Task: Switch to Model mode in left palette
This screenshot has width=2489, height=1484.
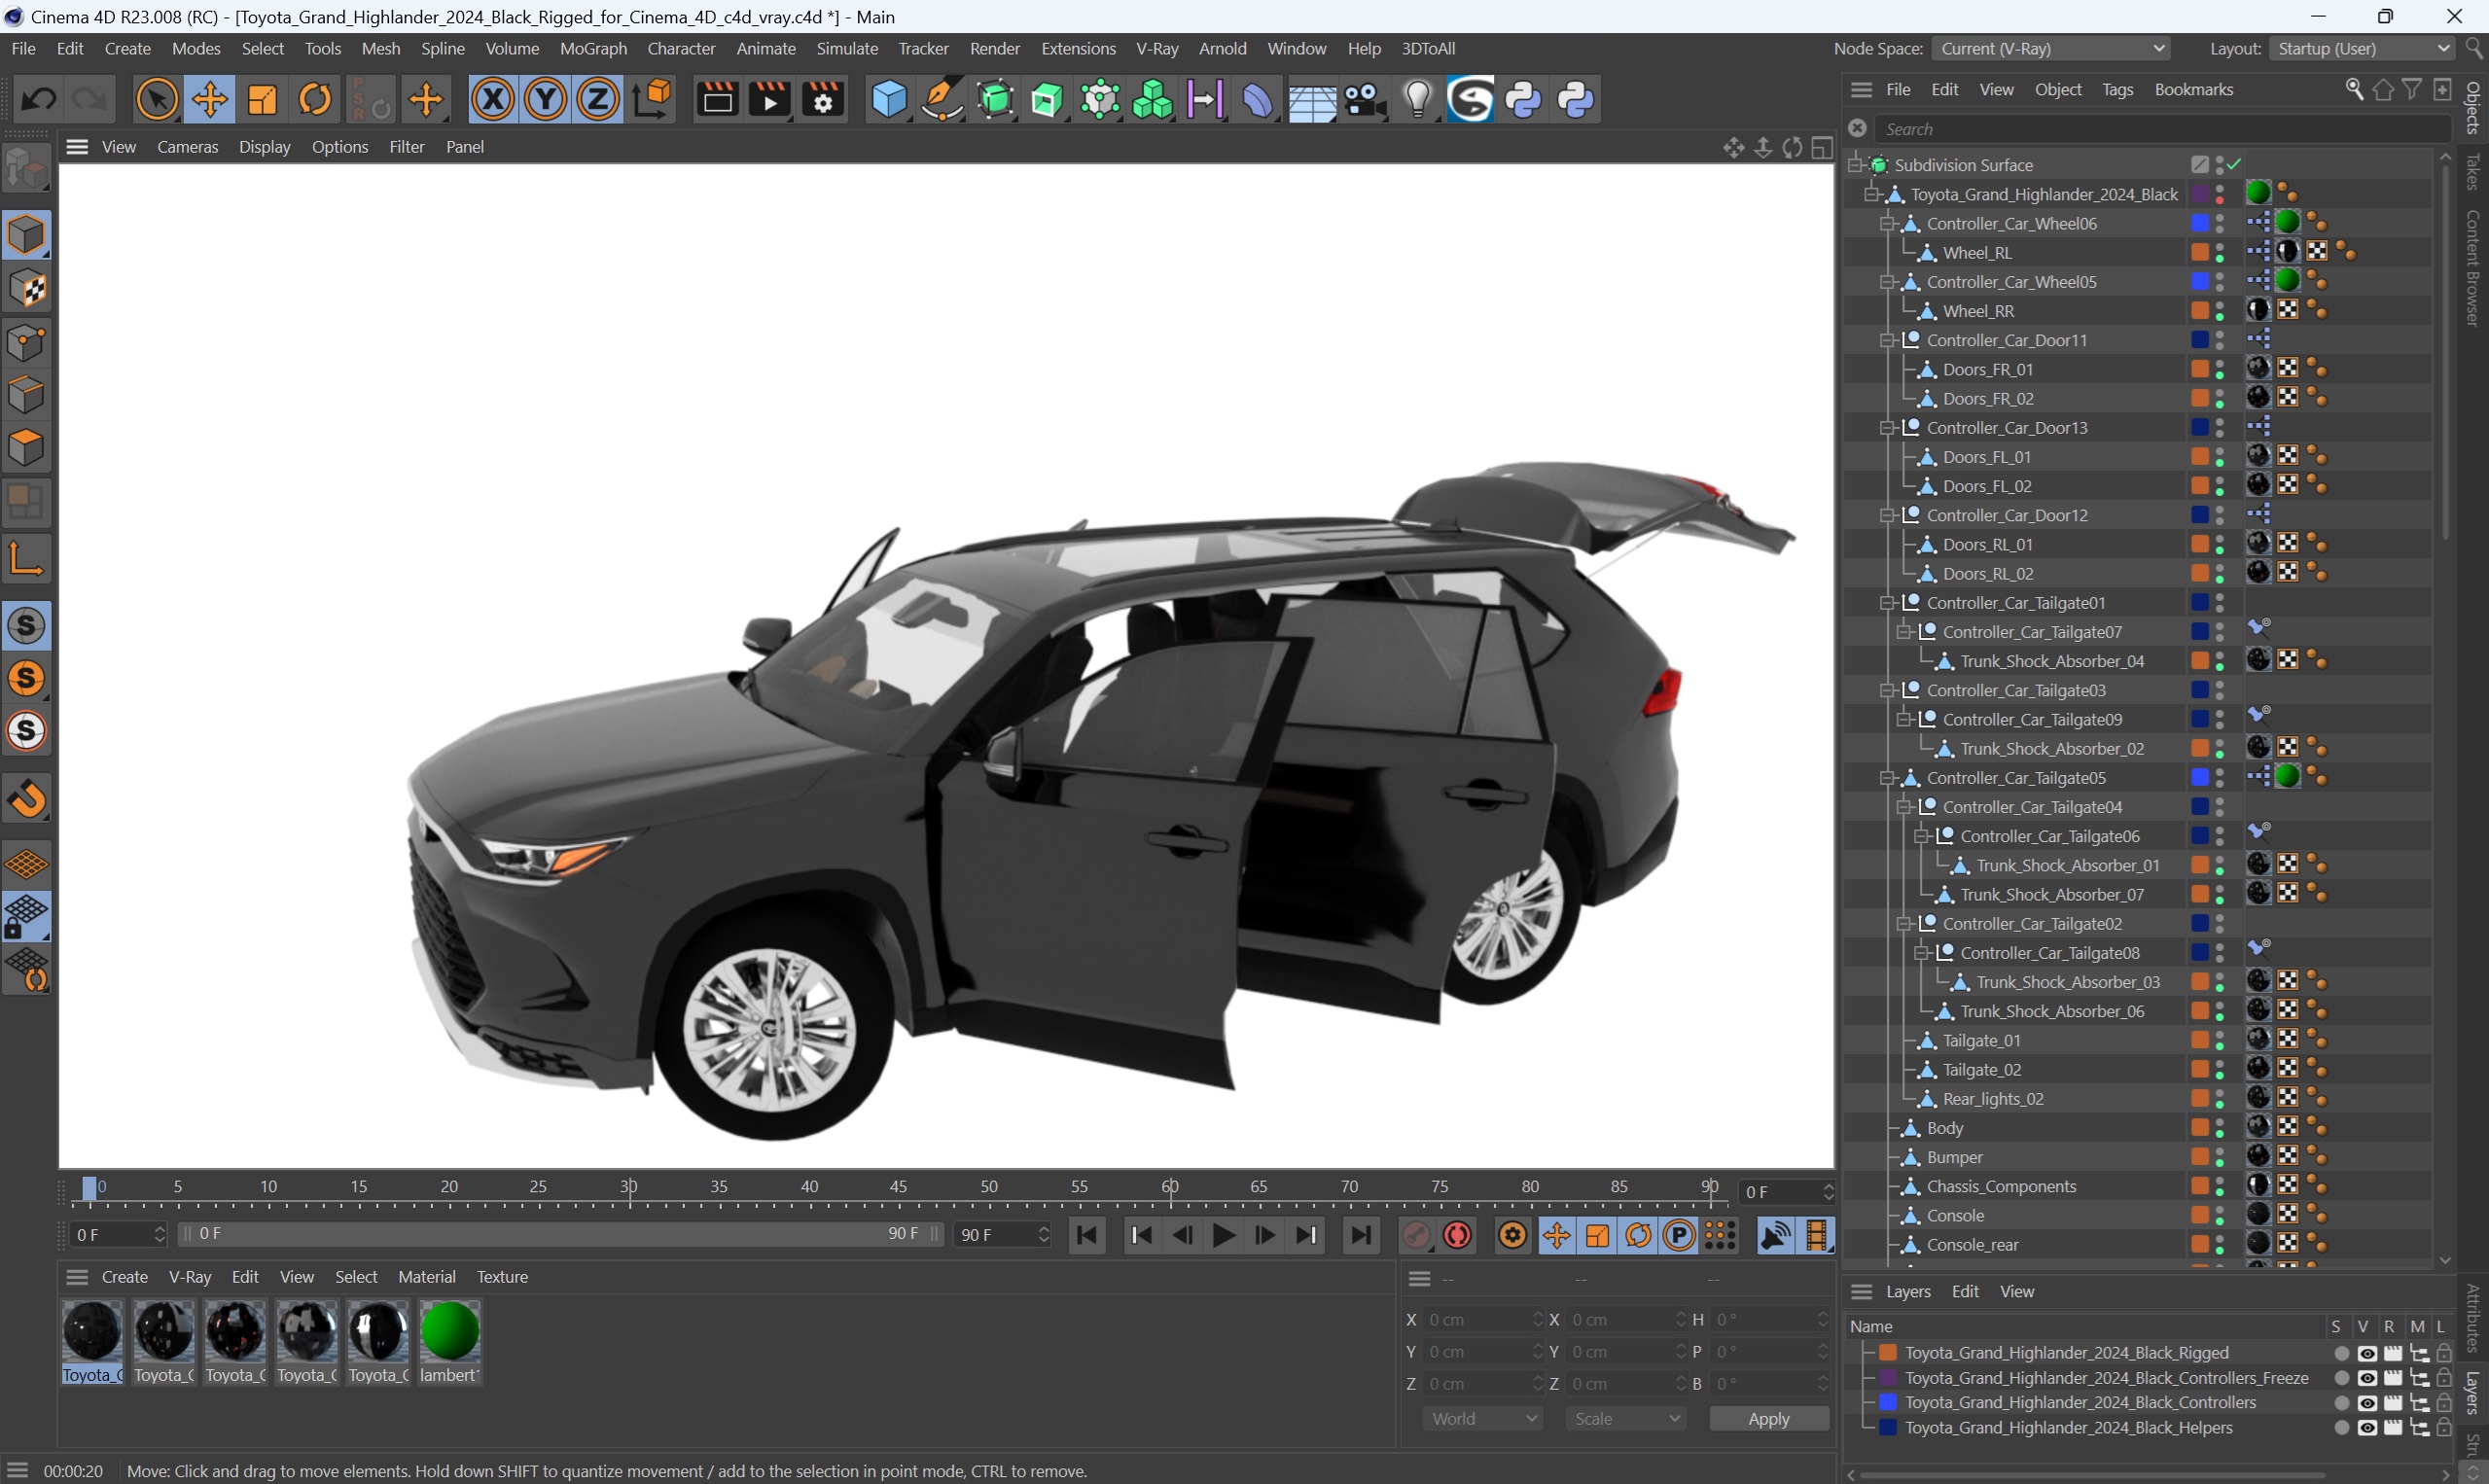Action: pyautogui.click(x=27, y=235)
